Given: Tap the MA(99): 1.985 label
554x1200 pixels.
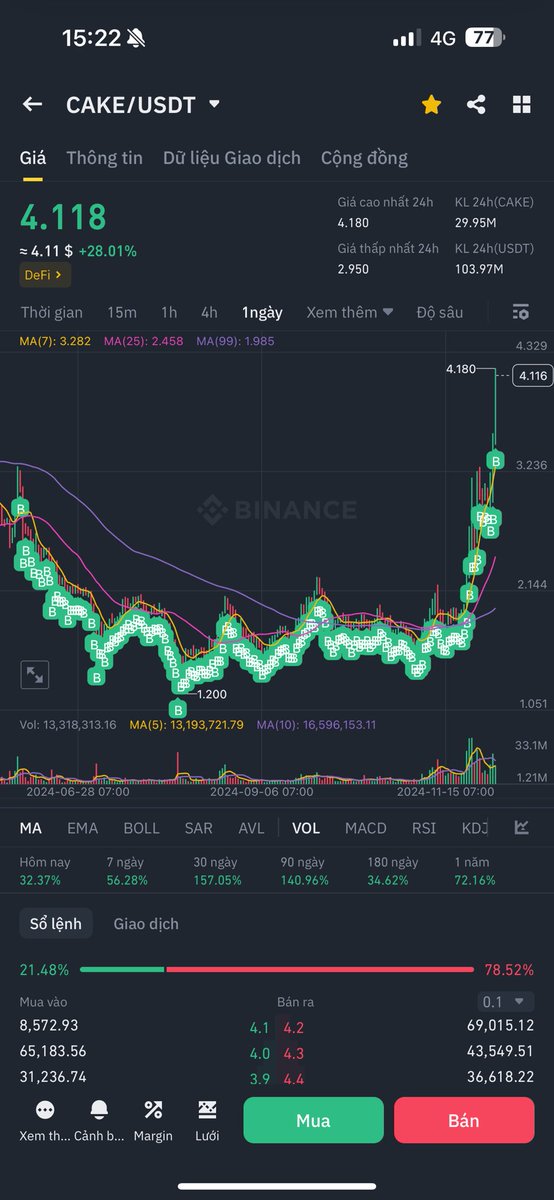Looking at the screenshot, I should (x=235, y=341).
